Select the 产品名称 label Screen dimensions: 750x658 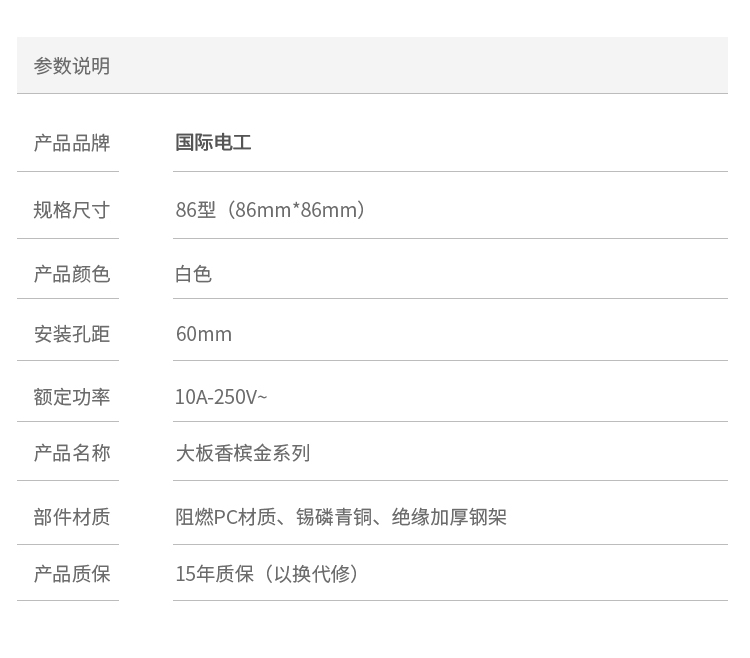point(72,453)
